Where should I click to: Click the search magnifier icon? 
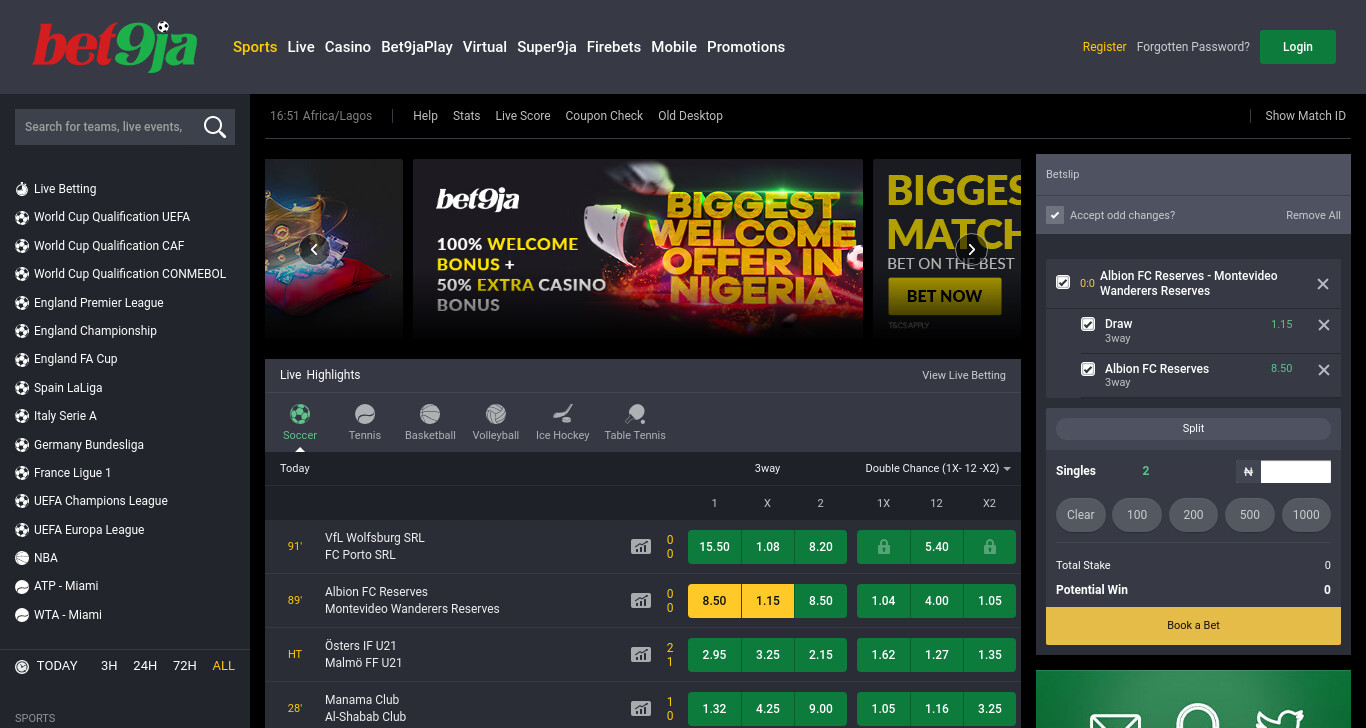point(214,126)
